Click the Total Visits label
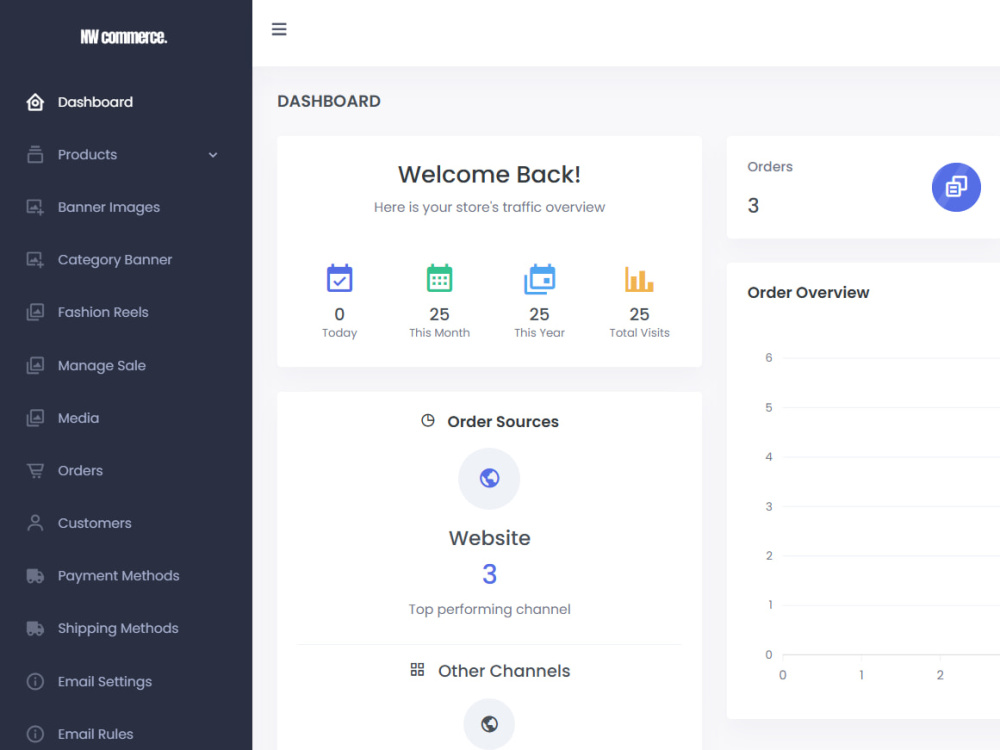The image size is (1000, 750). coord(639,333)
